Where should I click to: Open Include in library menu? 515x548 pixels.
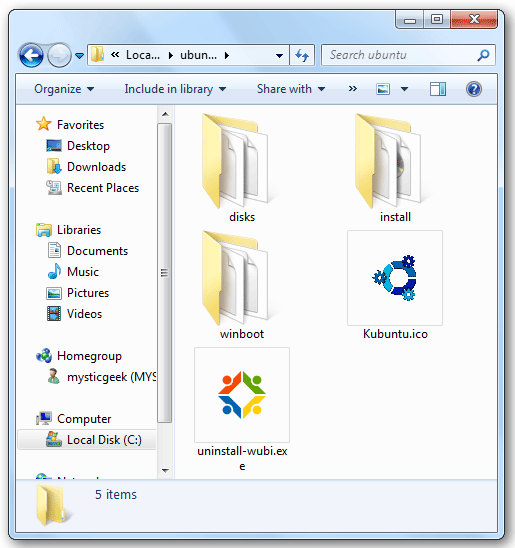click(x=175, y=89)
